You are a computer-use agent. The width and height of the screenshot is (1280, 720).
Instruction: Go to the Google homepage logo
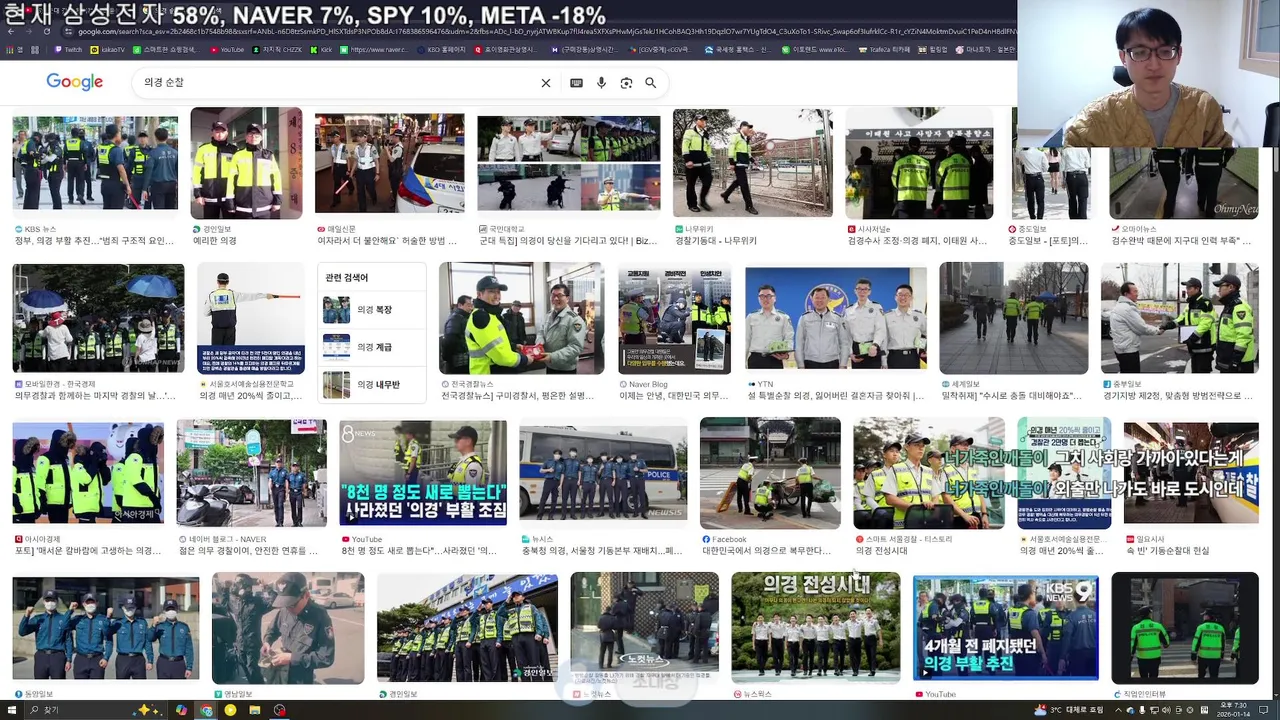pos(75,82)
